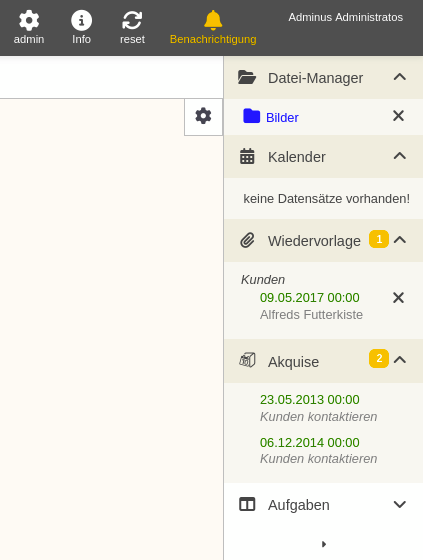Image resolution: width=423 pixels, height=560 pixels.
Task: Click the Kalender calendar icon
Action: [x=247, y=156]
